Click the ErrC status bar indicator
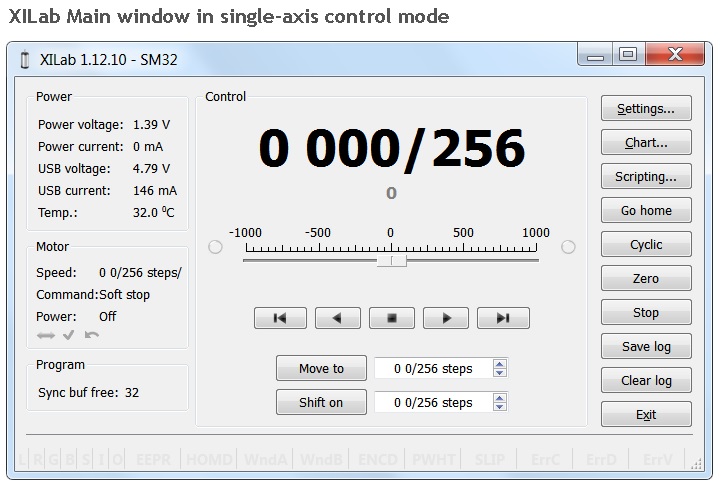This screenshot has height=488, width=722. click(x=545, y=459)
